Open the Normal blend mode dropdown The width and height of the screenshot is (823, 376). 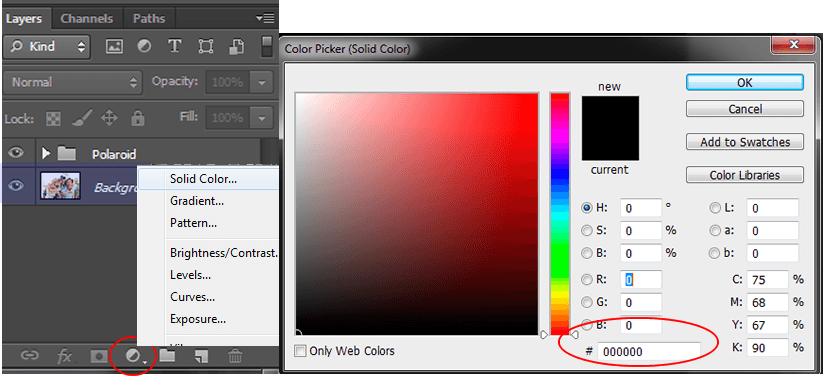pos(73,82)
